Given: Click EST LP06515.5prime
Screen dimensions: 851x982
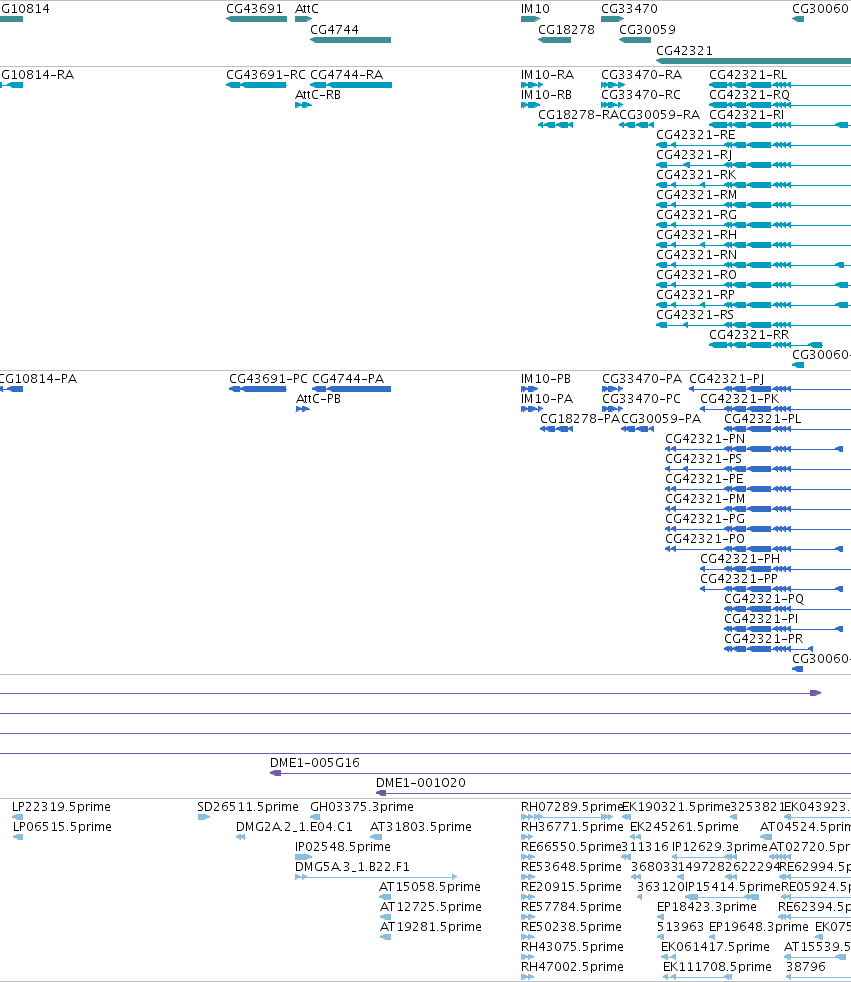Looking at the screenshot, I should click(x=62, y=827).
